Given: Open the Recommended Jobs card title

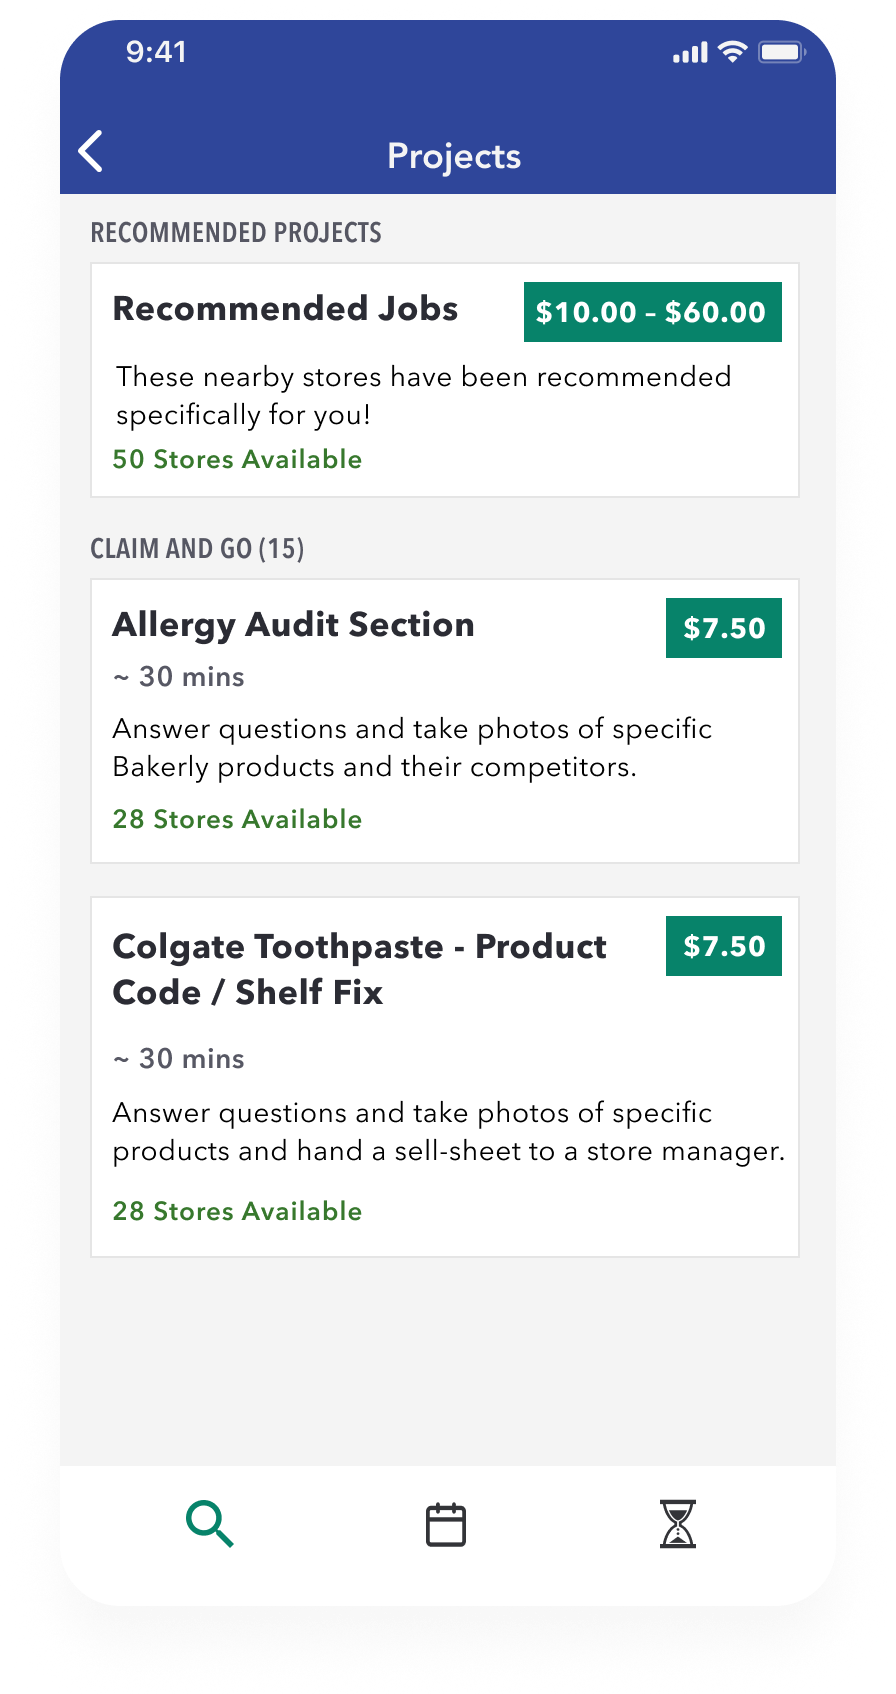Looking at the screenshot, I should (x=285, y=309).
